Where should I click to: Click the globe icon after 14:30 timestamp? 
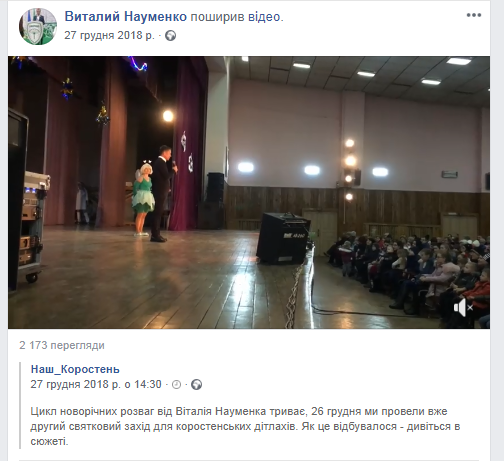197,385
